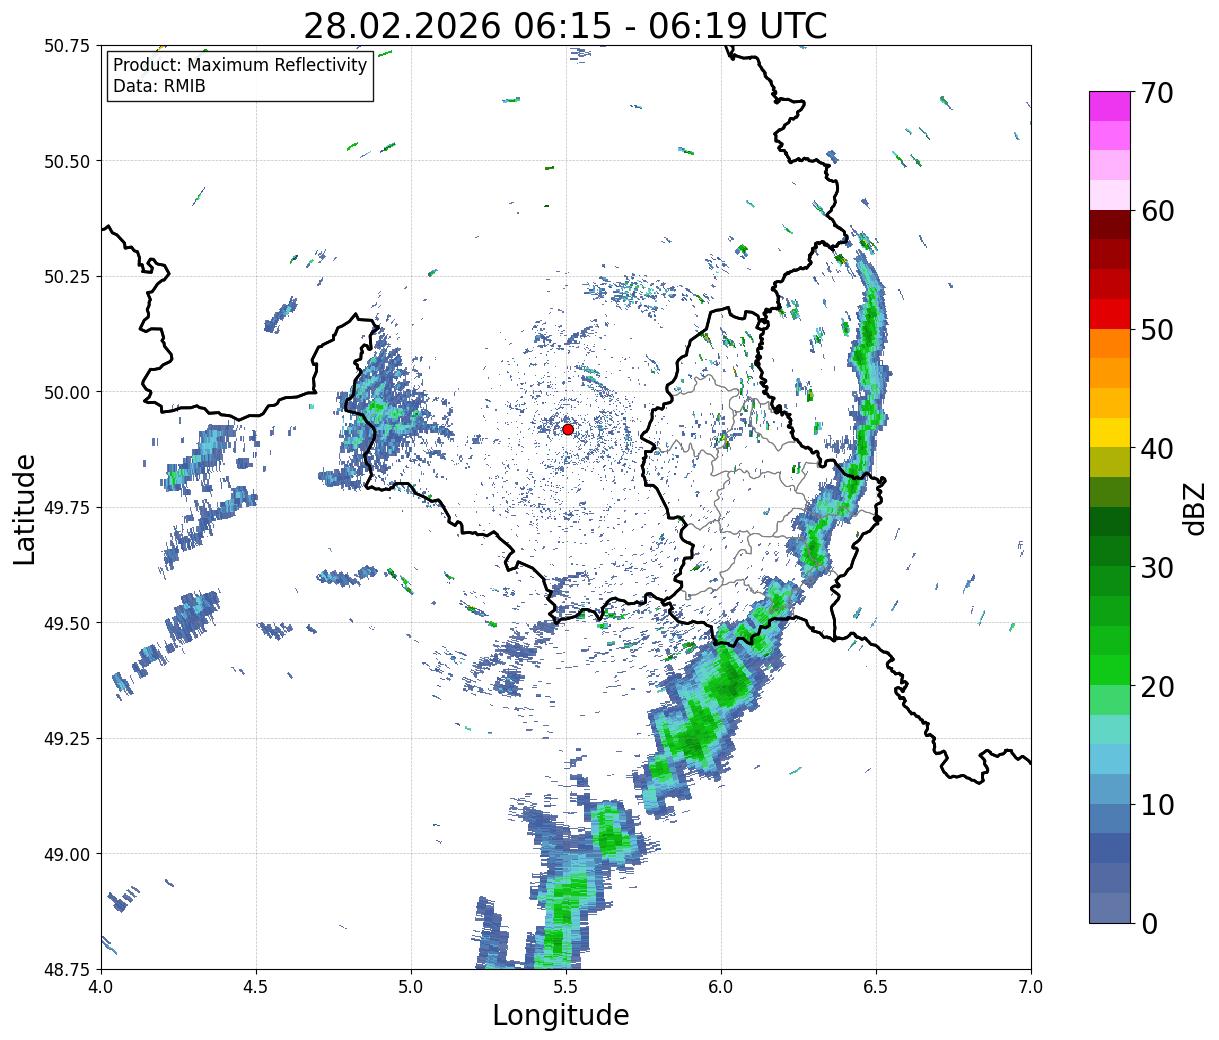This screenshot has height=1040, width=1219.
Task: Click the bright red swatch just above 50
Action: (x=1110, y=314)
